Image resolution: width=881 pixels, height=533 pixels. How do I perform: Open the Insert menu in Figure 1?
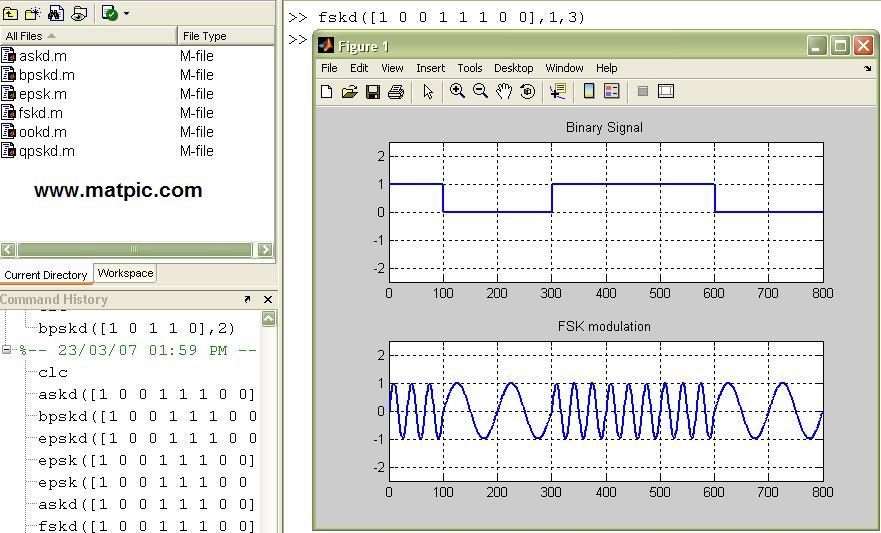point(430,68)
